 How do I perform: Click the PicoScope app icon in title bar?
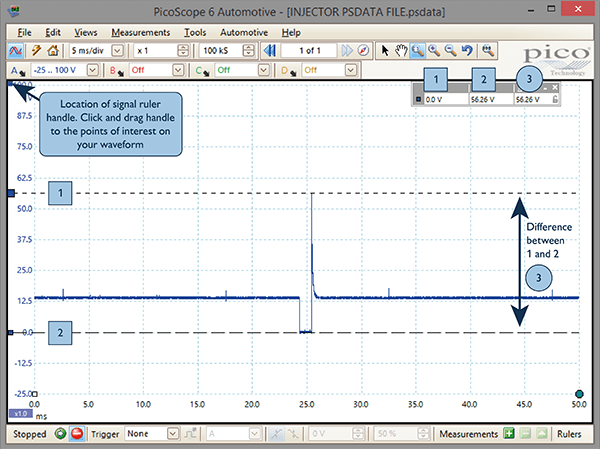coord(15,11)
